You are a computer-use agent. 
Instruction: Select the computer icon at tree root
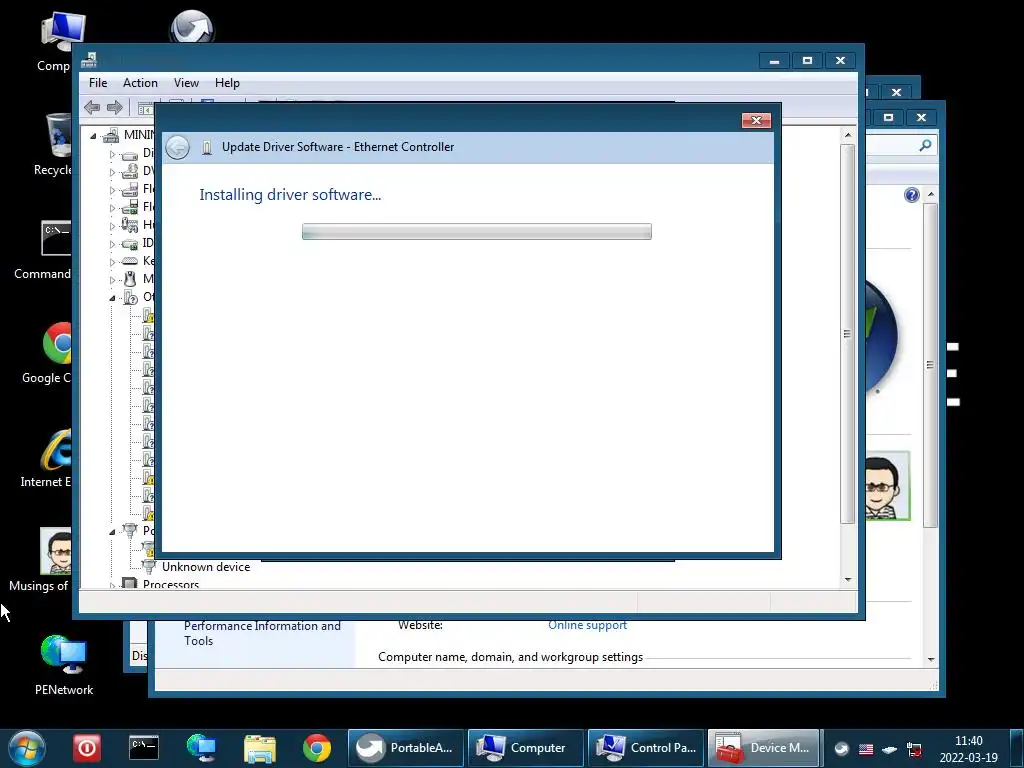110,135
